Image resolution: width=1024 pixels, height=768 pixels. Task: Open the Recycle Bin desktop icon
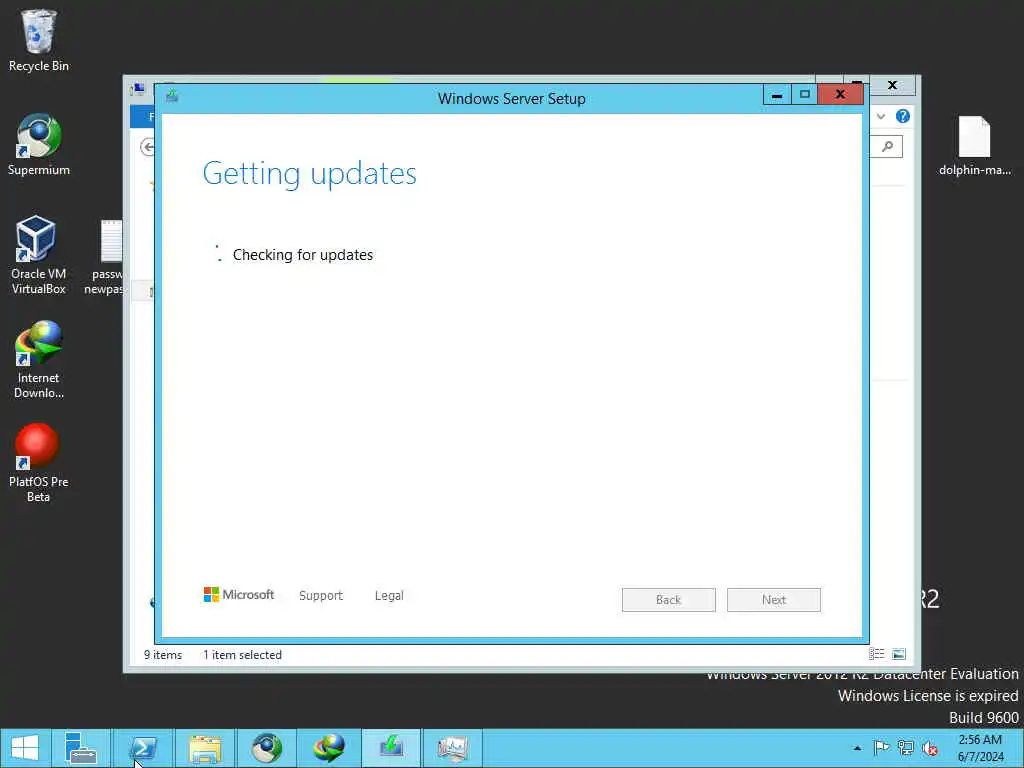pos(39,40)
